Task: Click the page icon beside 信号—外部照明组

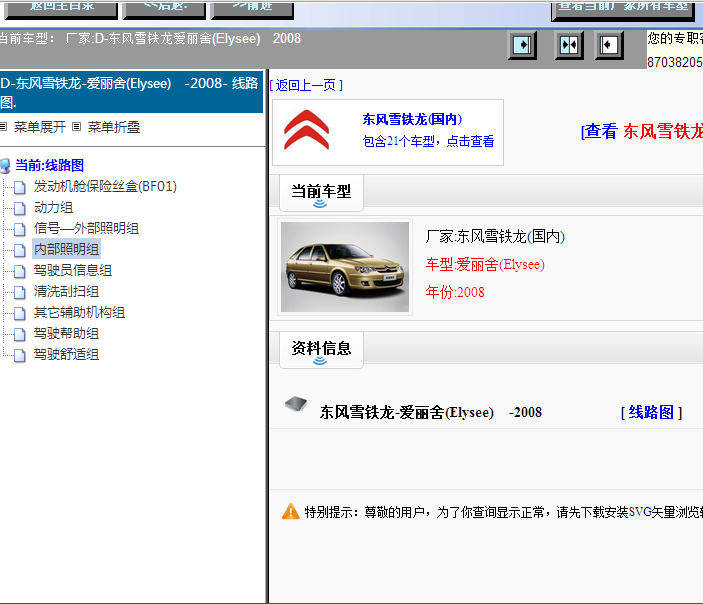Action: tap(20, 229)
